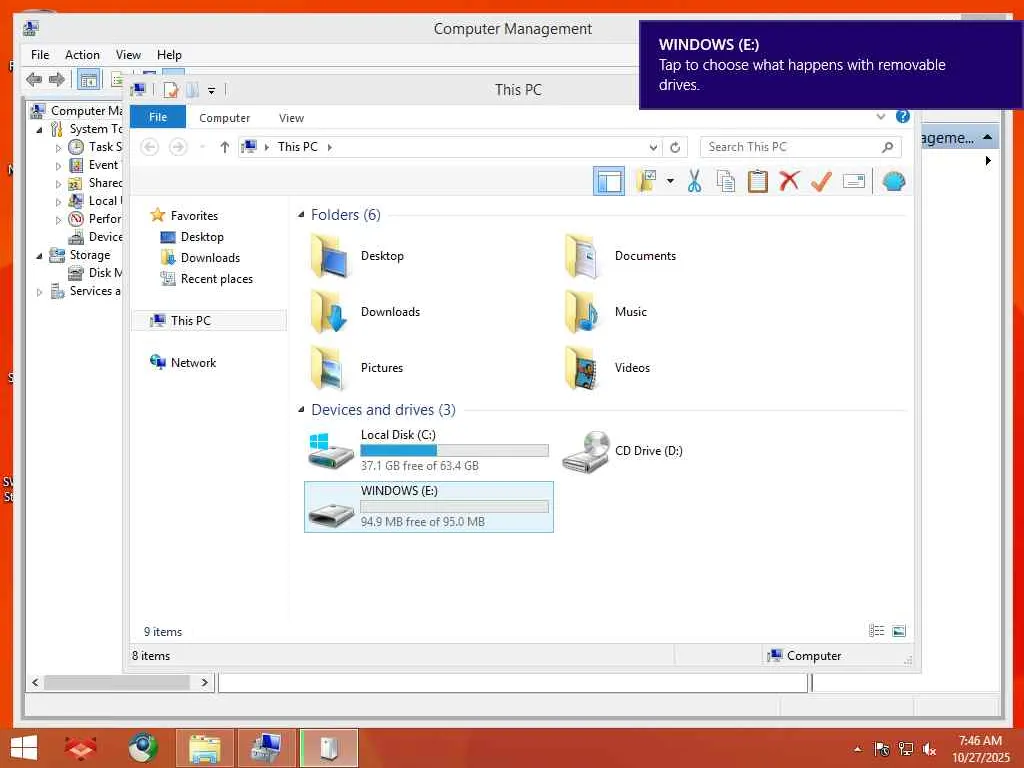Select Local Disk (C:) drive
Image resolution: width=1024 pixels, height=768 pixels.
point(428,451)
